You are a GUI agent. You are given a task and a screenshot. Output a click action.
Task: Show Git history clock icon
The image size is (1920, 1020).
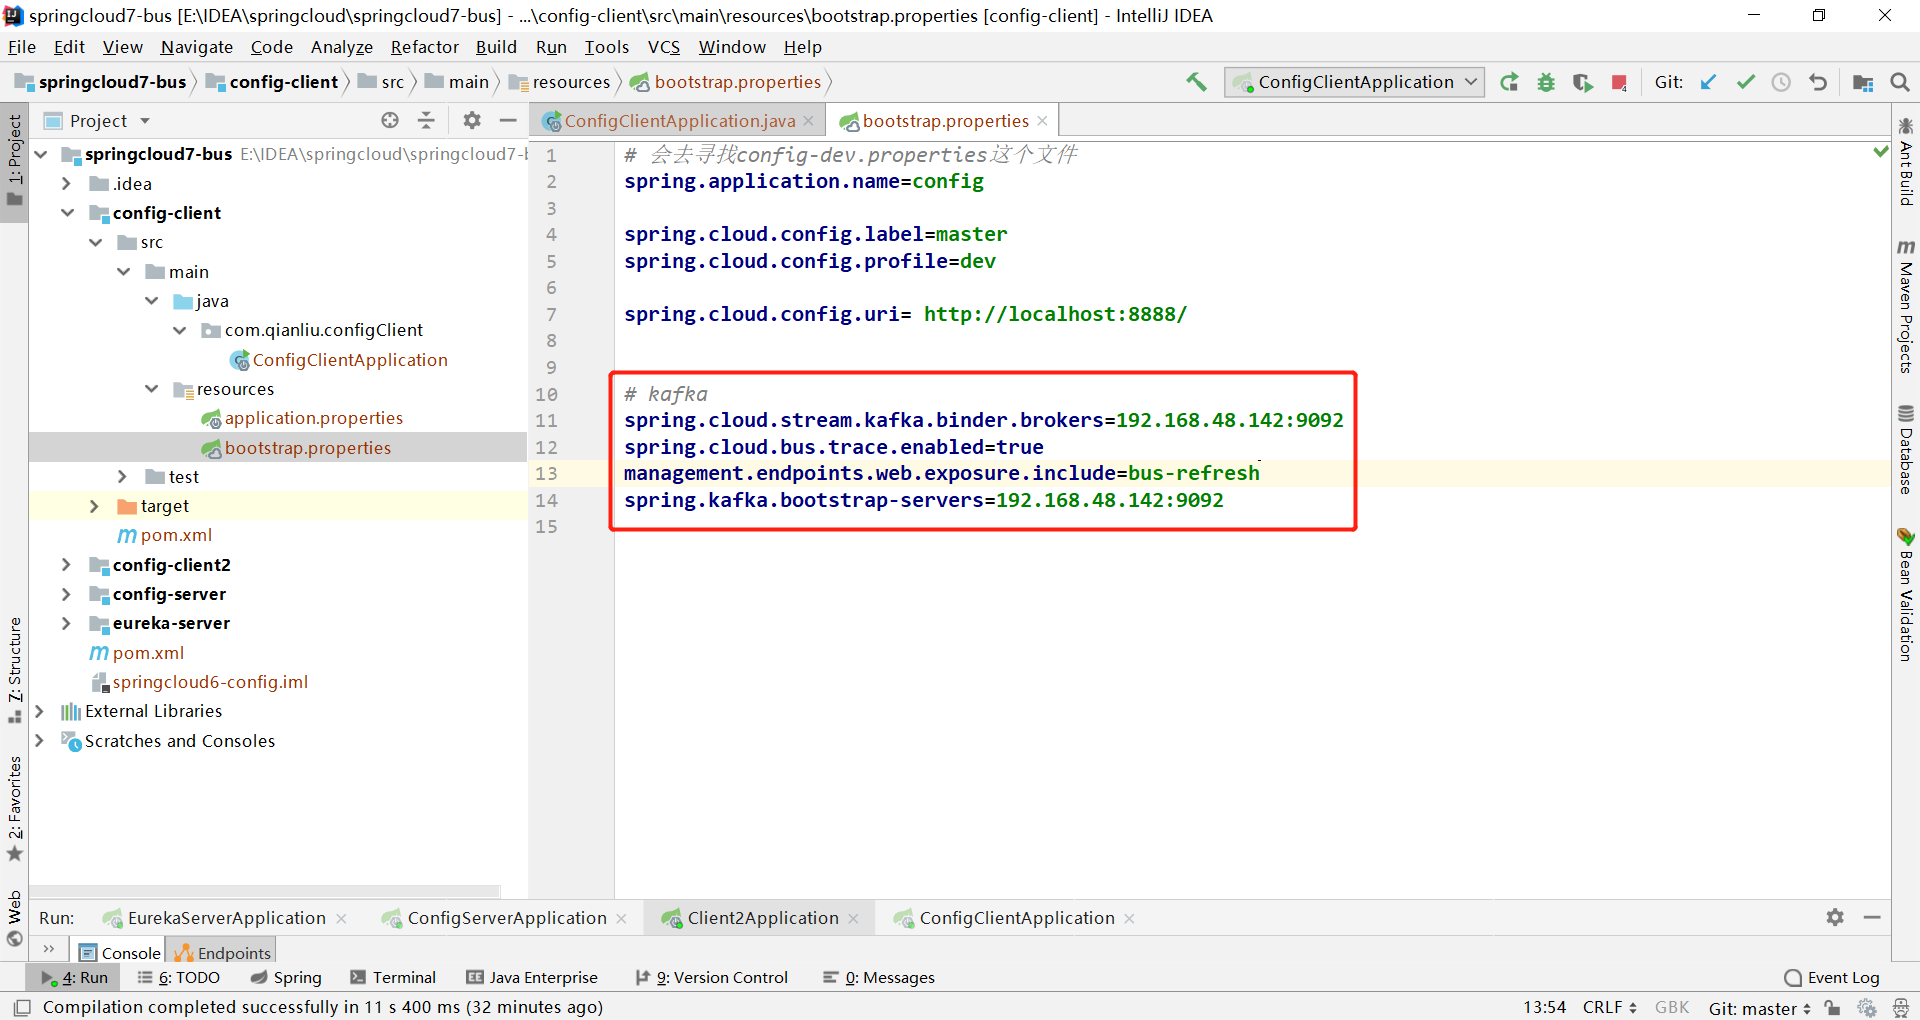pyautogui.click(x=1781, y=82)
